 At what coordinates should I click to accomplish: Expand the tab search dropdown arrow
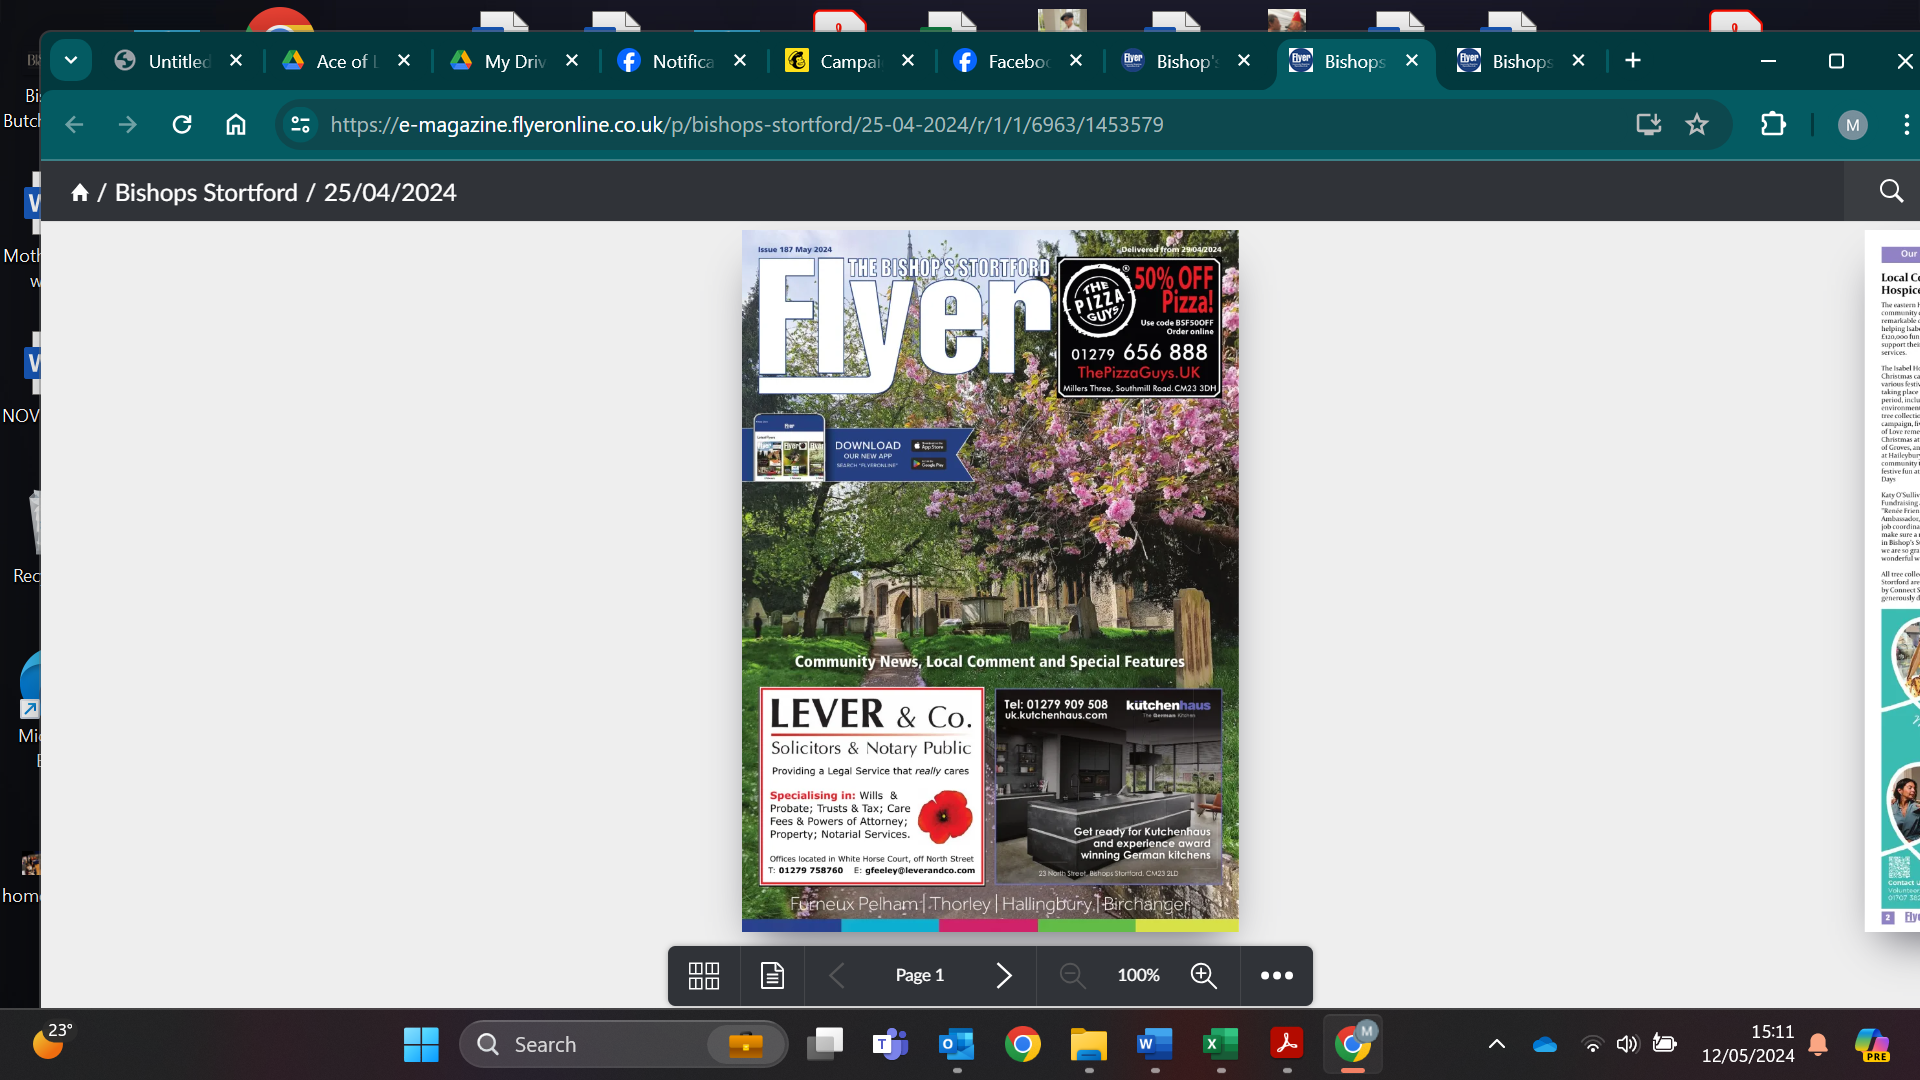click(x=71, y=60)
